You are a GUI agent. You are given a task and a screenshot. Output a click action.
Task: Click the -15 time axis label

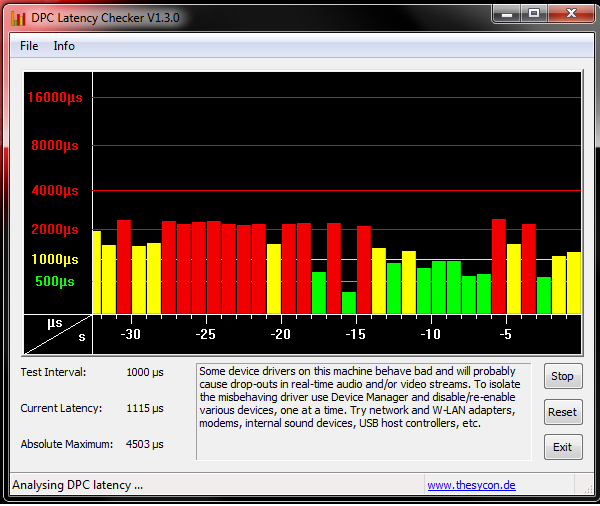pos(355,335)
